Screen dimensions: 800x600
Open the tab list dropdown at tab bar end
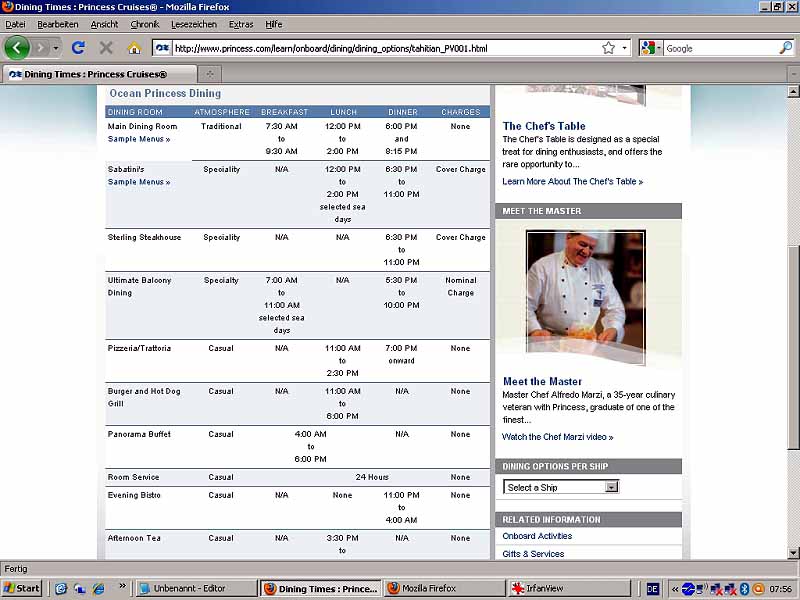(794, 74)
